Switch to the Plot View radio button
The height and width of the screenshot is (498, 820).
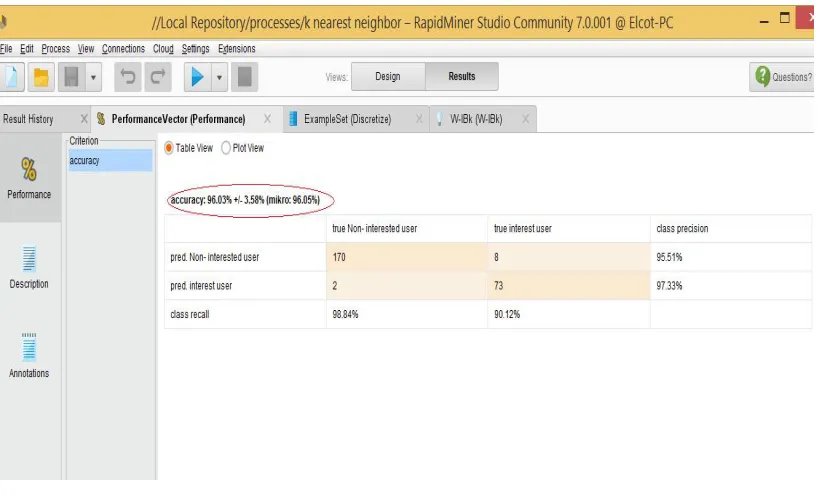(x=226, y=148)
